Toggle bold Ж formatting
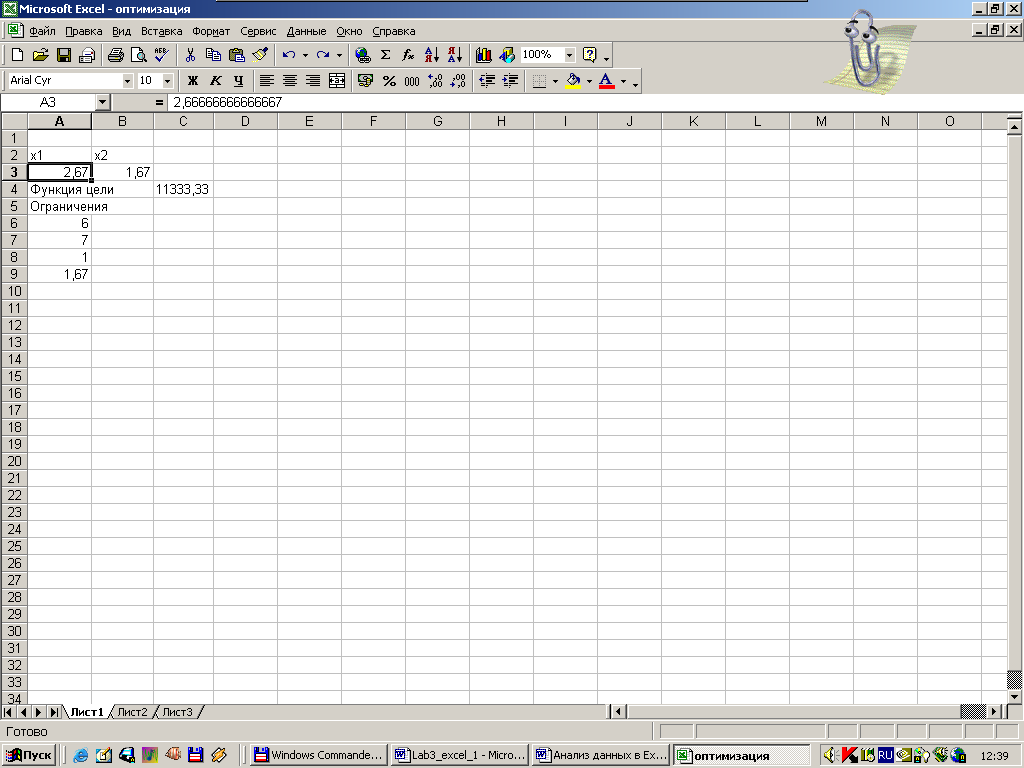1024x768 pixels. pos(193,80)
